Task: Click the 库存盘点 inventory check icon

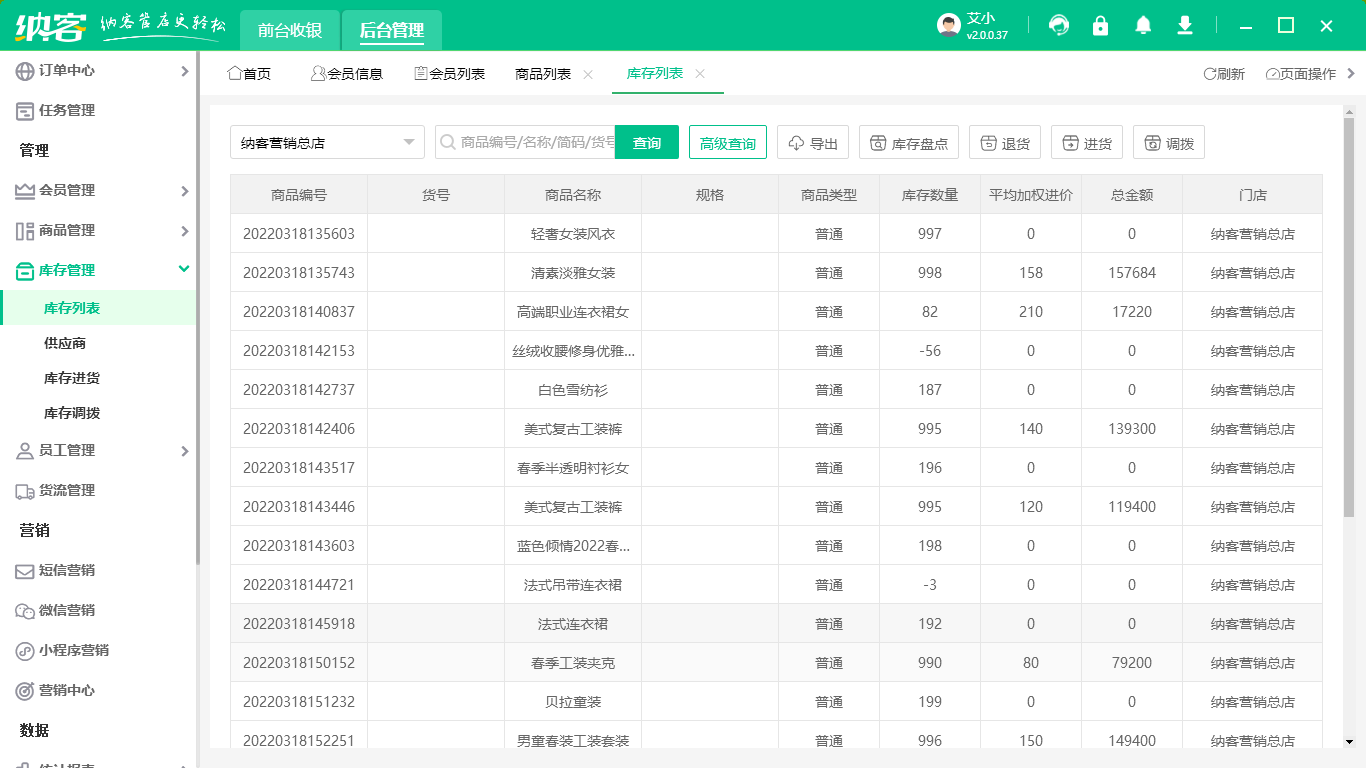Action: coord(908,141)
